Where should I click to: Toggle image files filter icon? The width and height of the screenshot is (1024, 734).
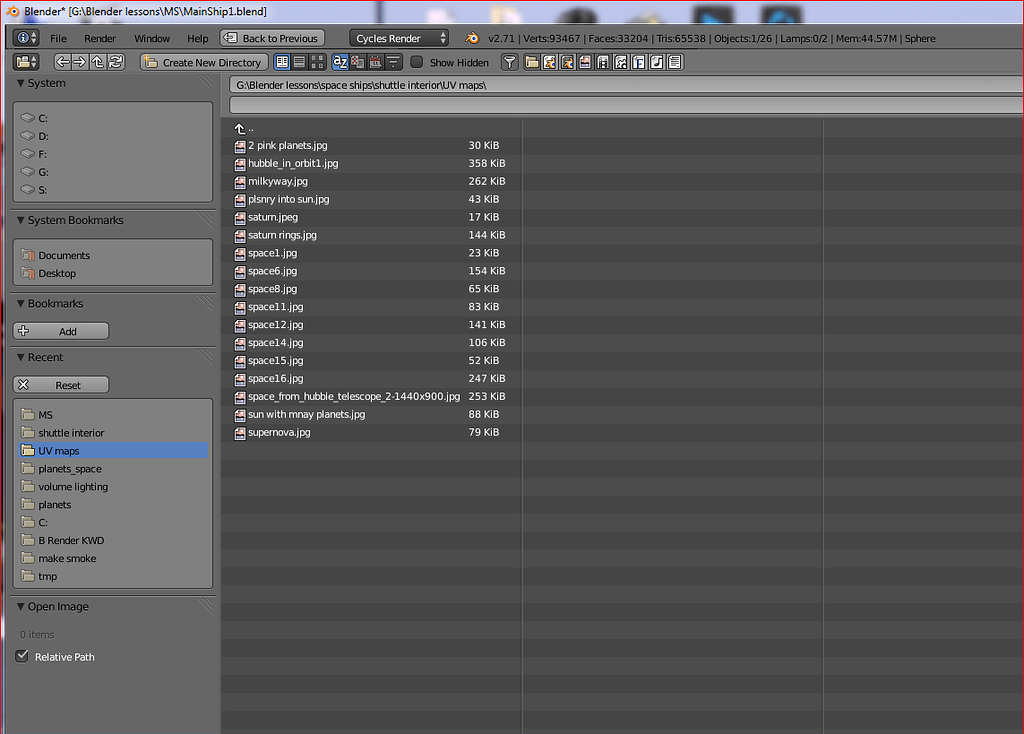tap(585, 62)
